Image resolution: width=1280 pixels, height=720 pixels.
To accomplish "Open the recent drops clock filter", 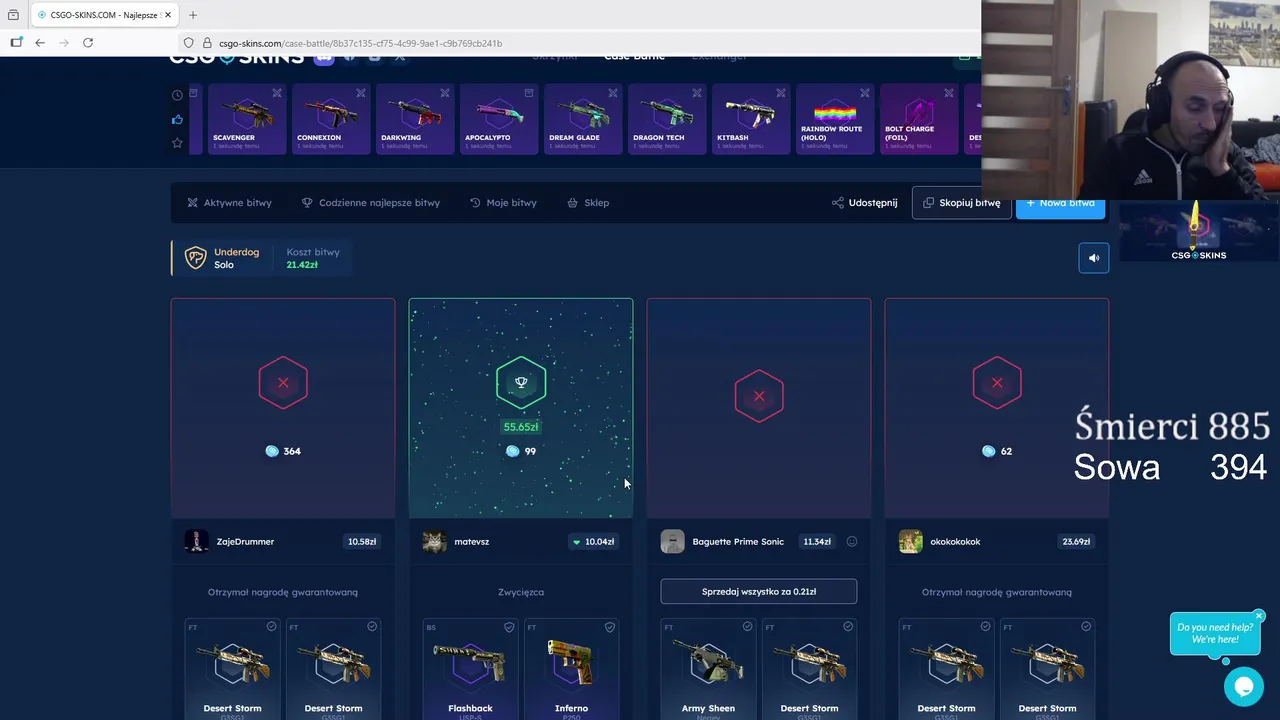I will point(177,95).
